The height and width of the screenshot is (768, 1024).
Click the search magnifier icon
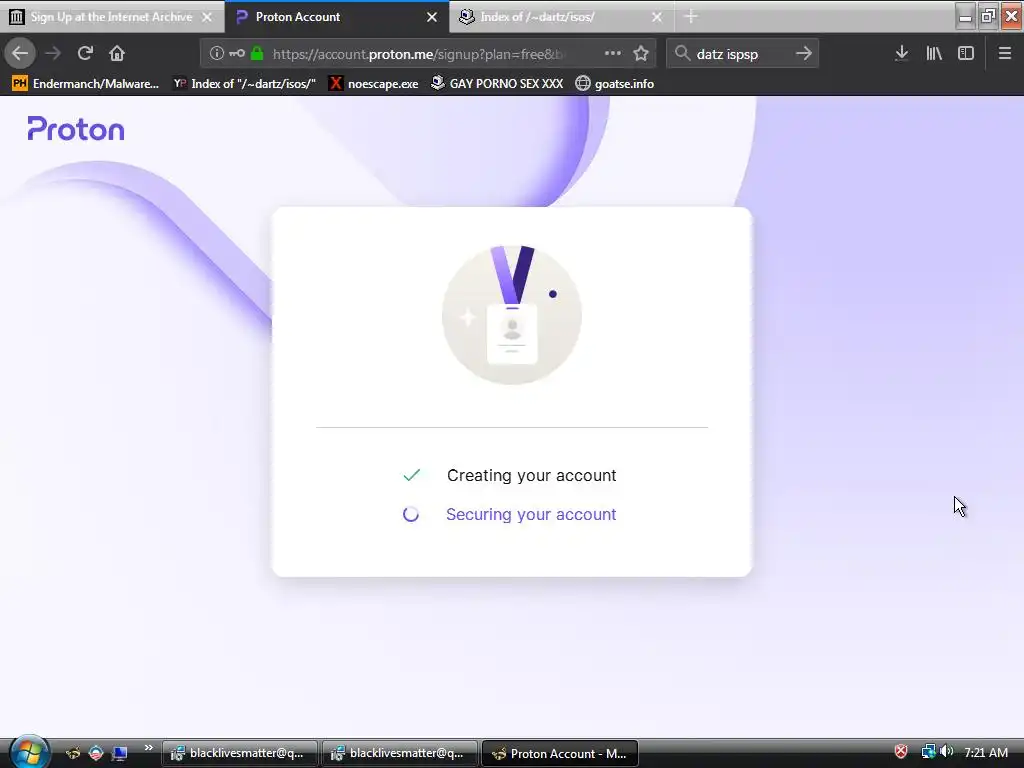click(682, 54)
